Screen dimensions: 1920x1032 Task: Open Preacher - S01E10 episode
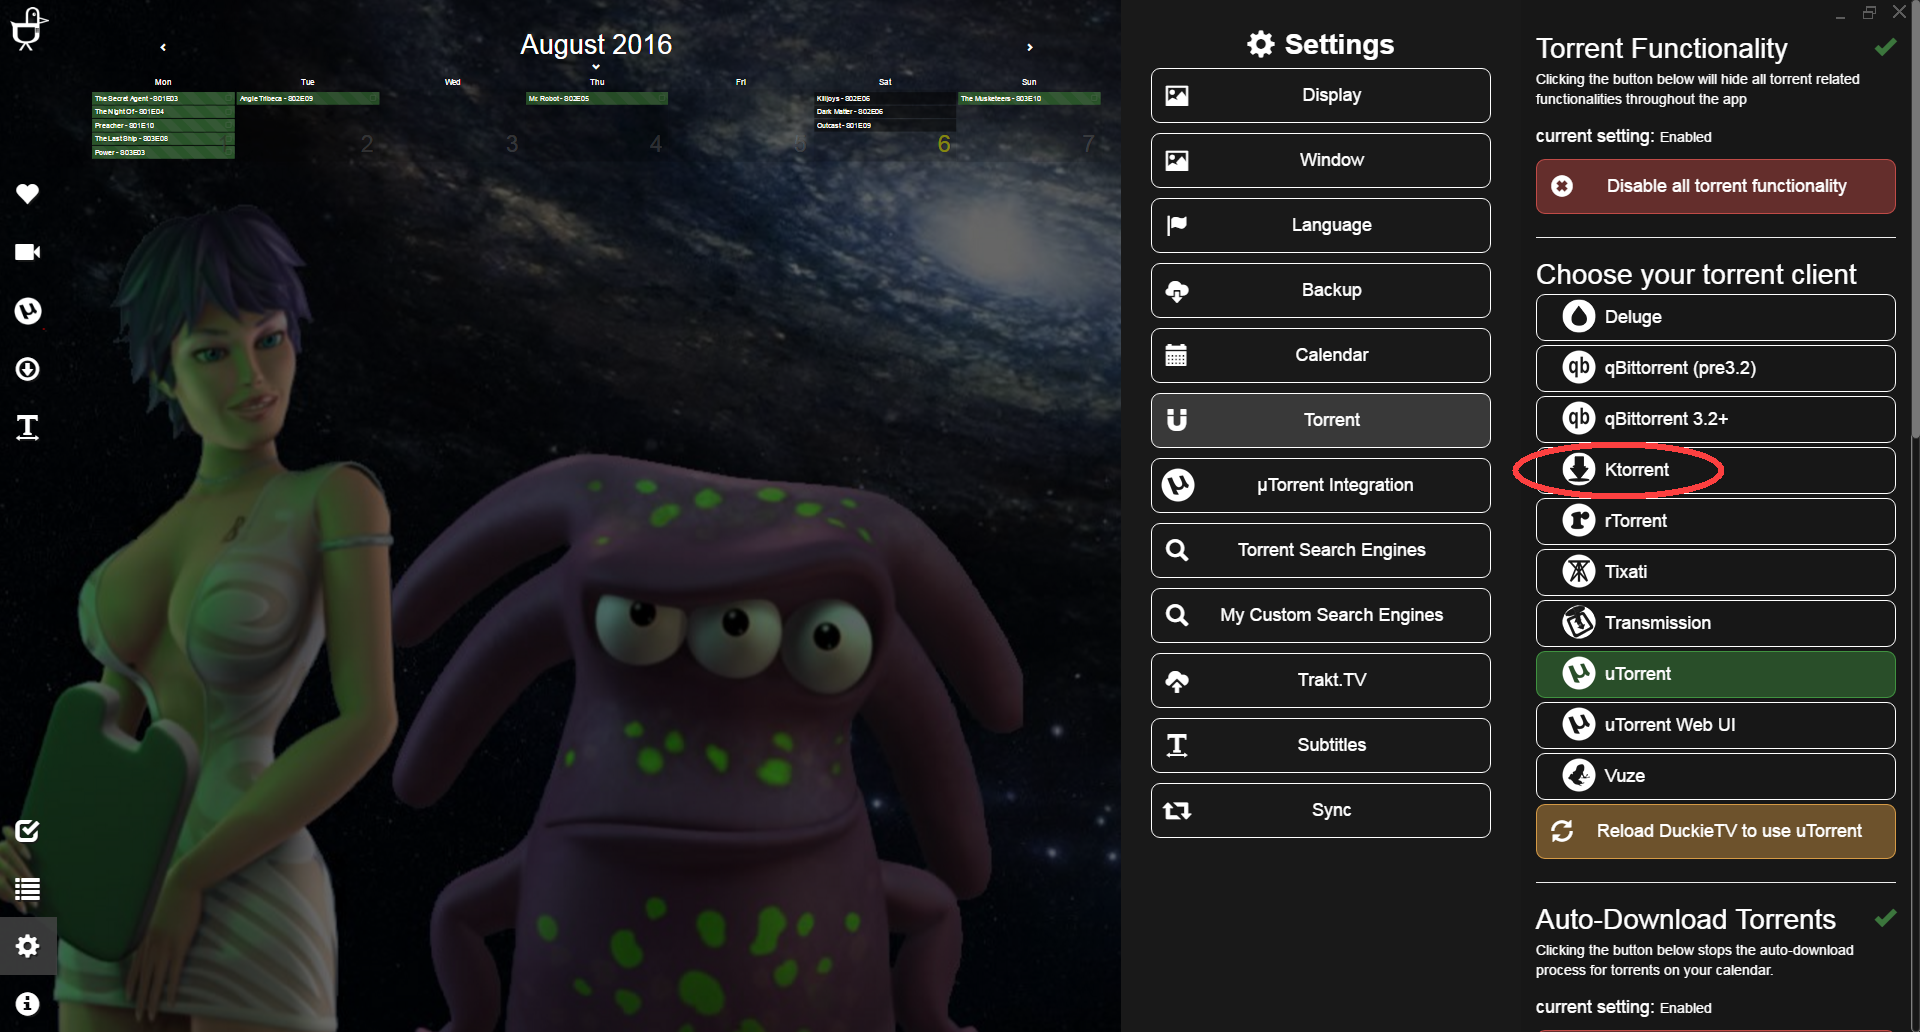coord(163,125)
